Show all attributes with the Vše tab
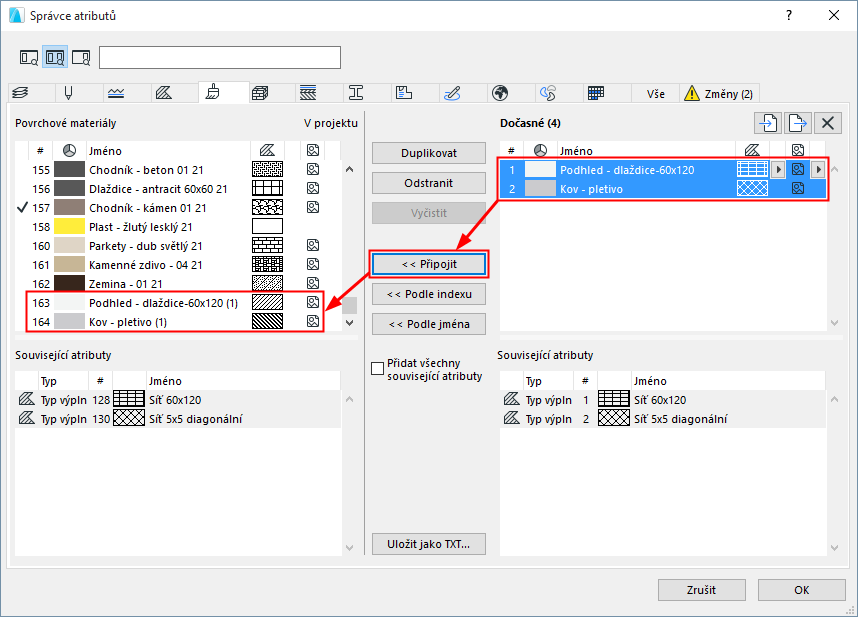The width and height of the screenshot is (858, 617). pos(656,94)
